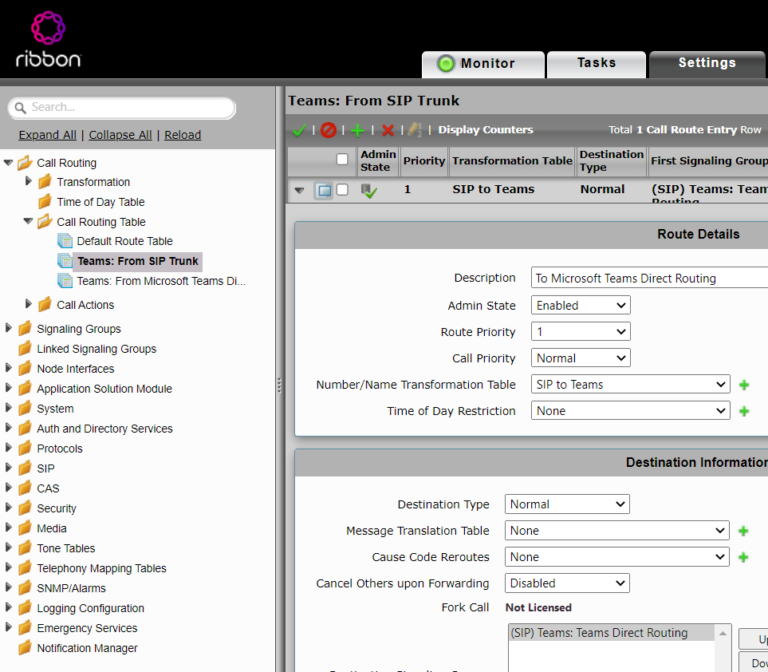Click the red disable circle icon
This screenshot has height=672, width=768.
point(328,130)
